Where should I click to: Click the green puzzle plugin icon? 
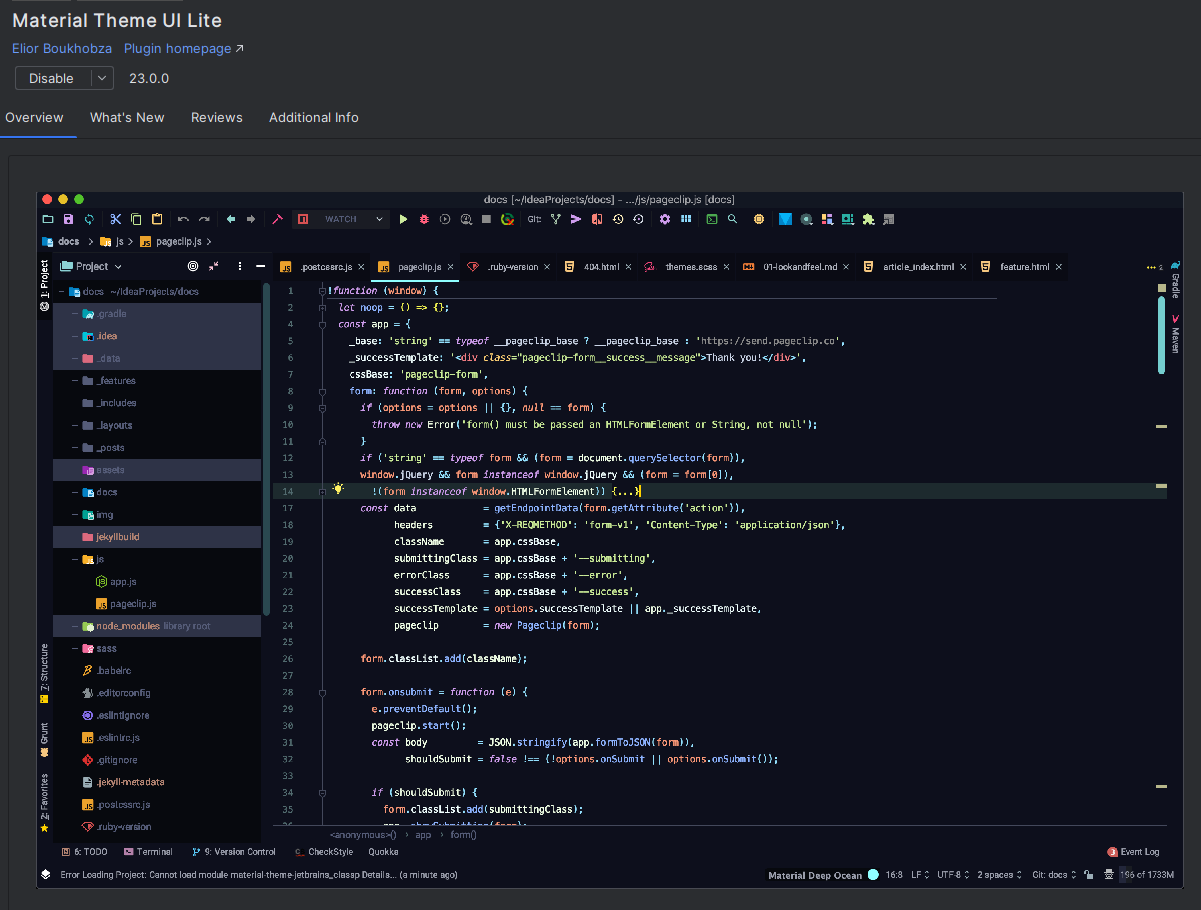(868, 219)
